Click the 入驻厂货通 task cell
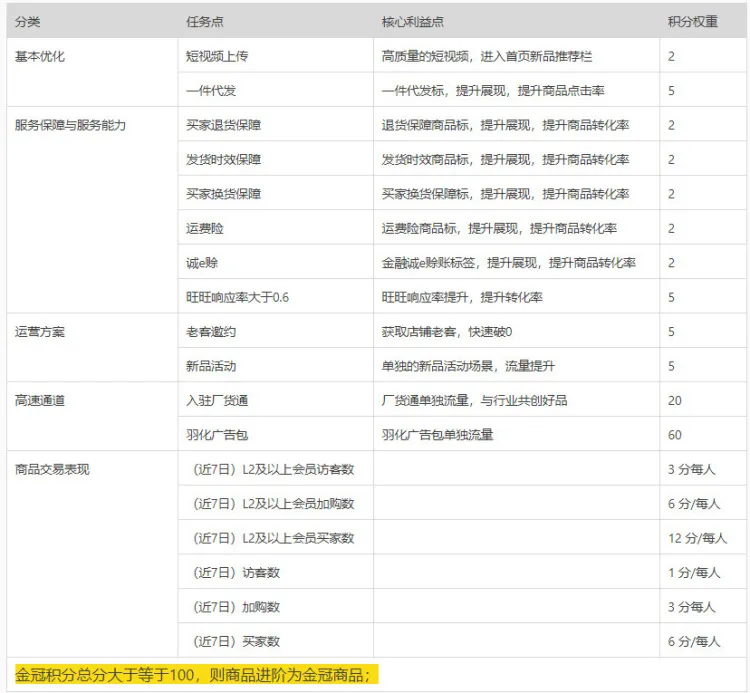The image size is (750, 693). point(276,400)
